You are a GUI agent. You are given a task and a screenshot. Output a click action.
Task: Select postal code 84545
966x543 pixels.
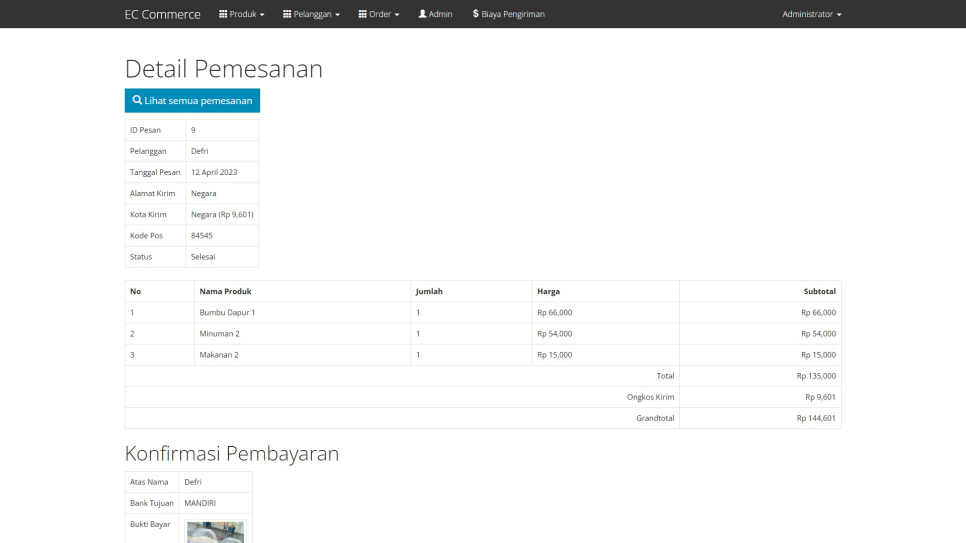[x=201, y=235]
